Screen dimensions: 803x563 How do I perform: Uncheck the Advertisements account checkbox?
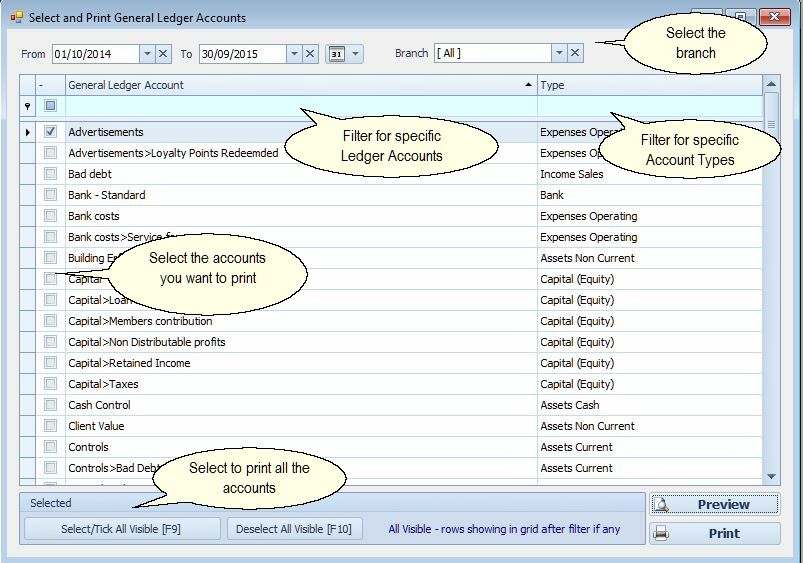tap(50, 132)
